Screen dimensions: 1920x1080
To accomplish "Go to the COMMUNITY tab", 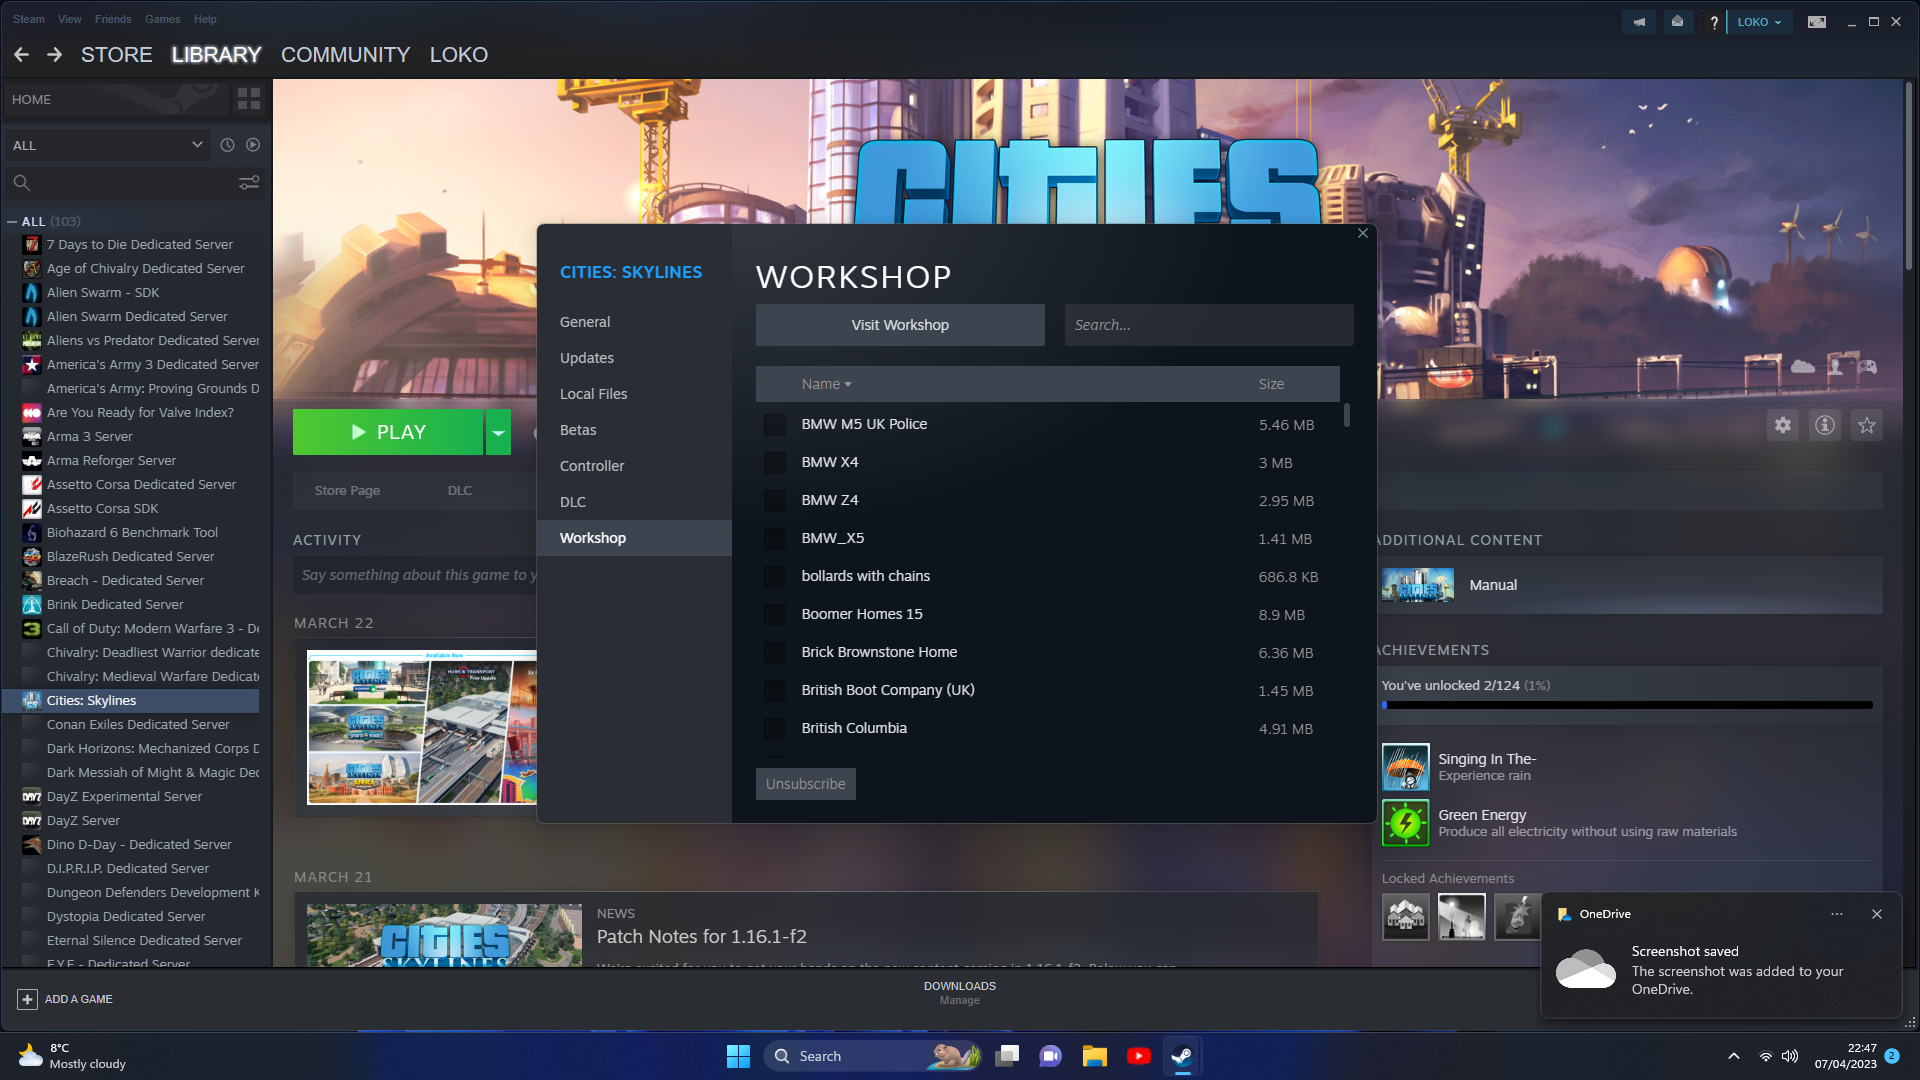I will [346, 55].
